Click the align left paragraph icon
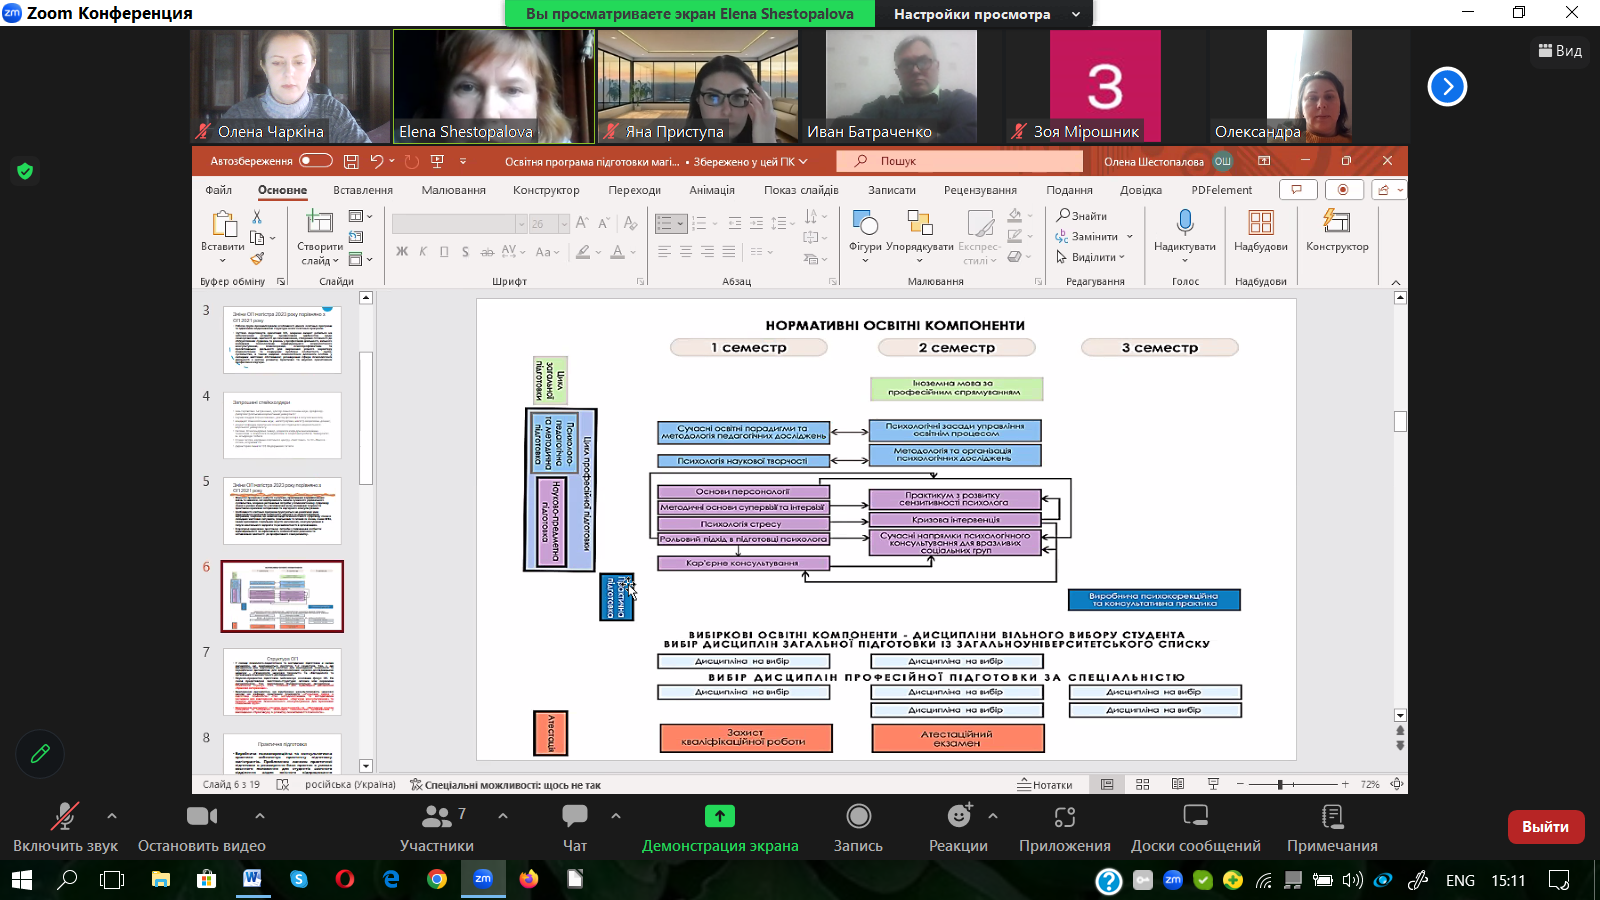 pos(664,252)
